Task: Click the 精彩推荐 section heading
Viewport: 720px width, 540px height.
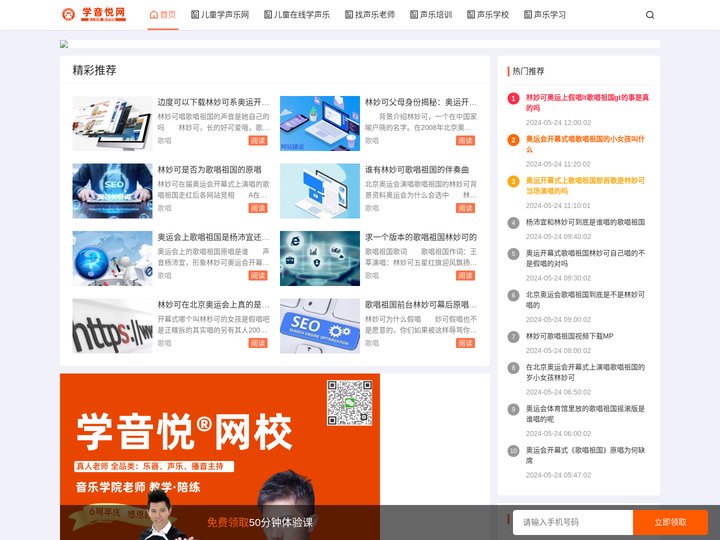Action: [94, 70]
